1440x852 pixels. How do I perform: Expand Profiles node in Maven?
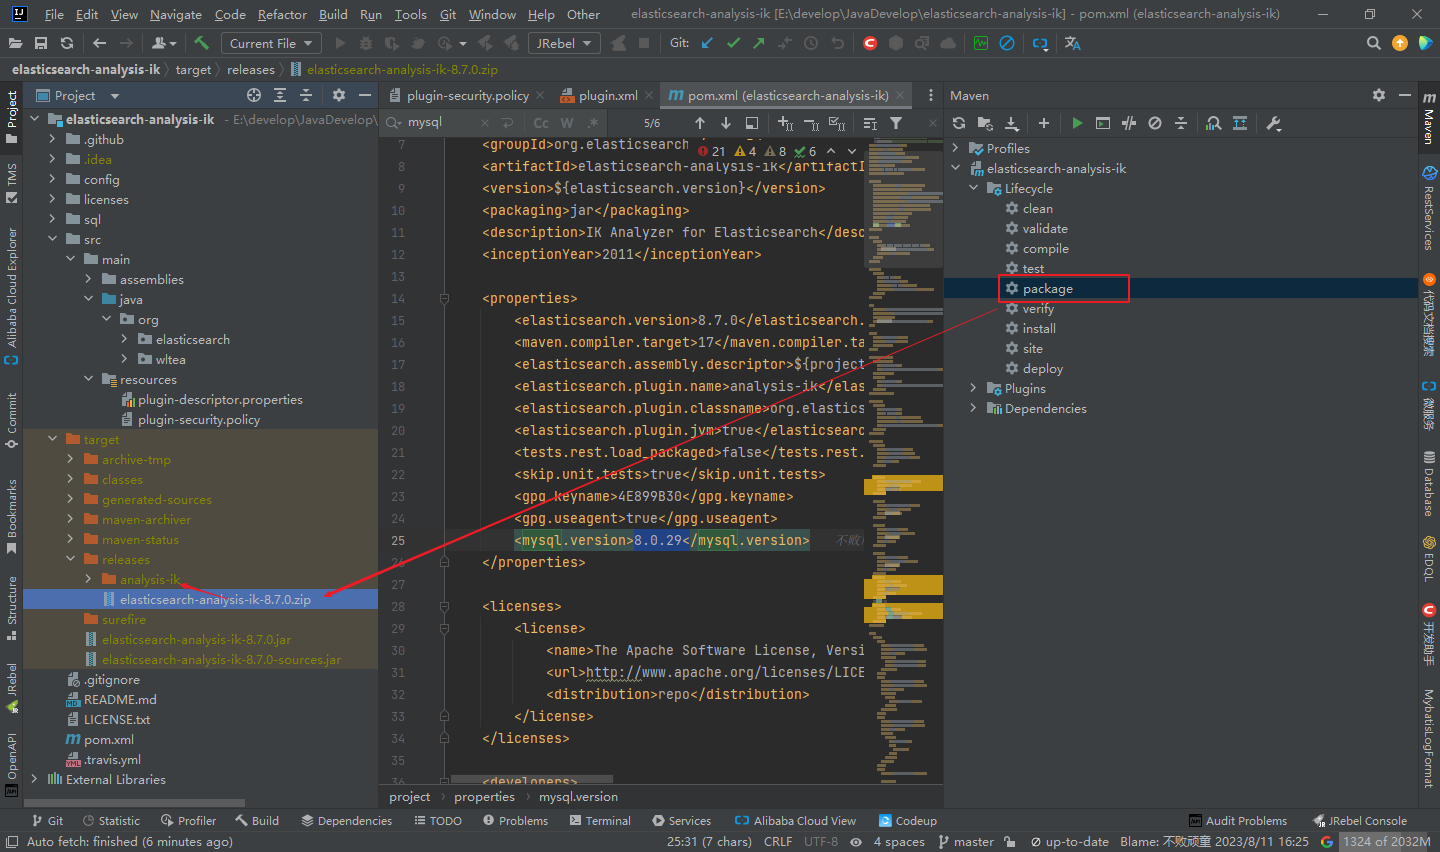coord(956,148)
